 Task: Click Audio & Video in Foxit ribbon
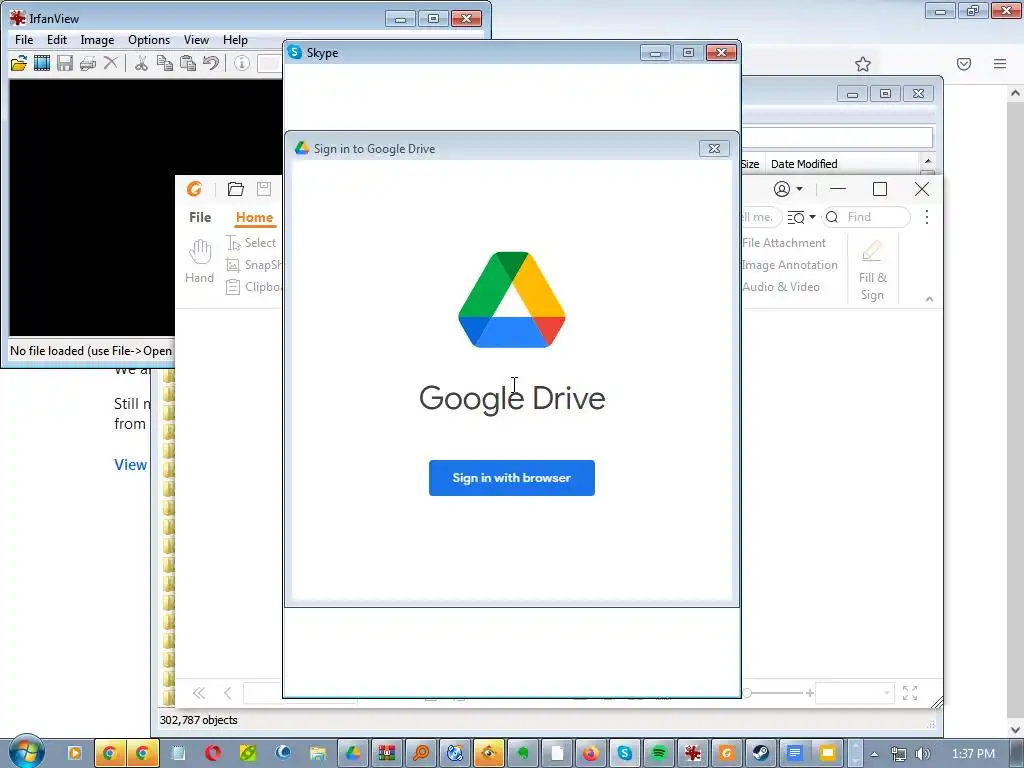pyautogui.click(x=780, y=287)
